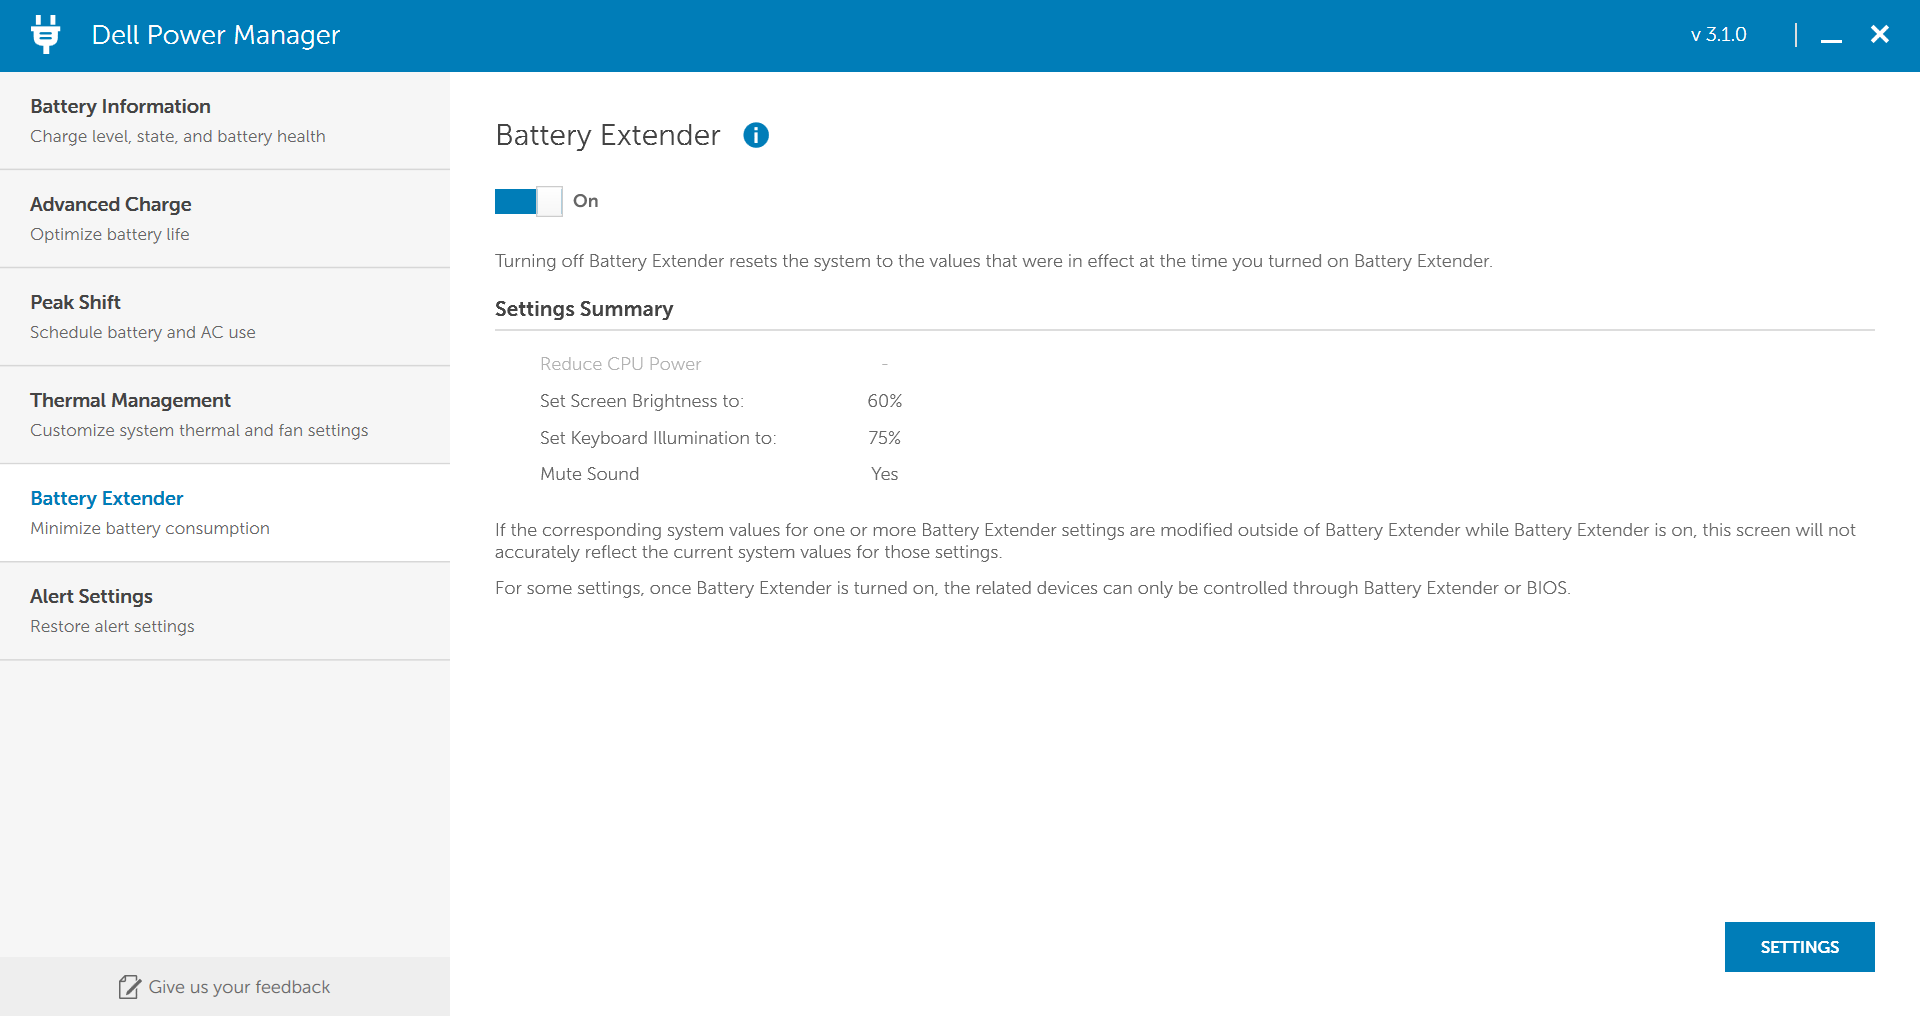Image resolution: width=1920 pixels, height=1016 pixels.
Task: Open the Battery Extender info icon
Action: (756, 135)
